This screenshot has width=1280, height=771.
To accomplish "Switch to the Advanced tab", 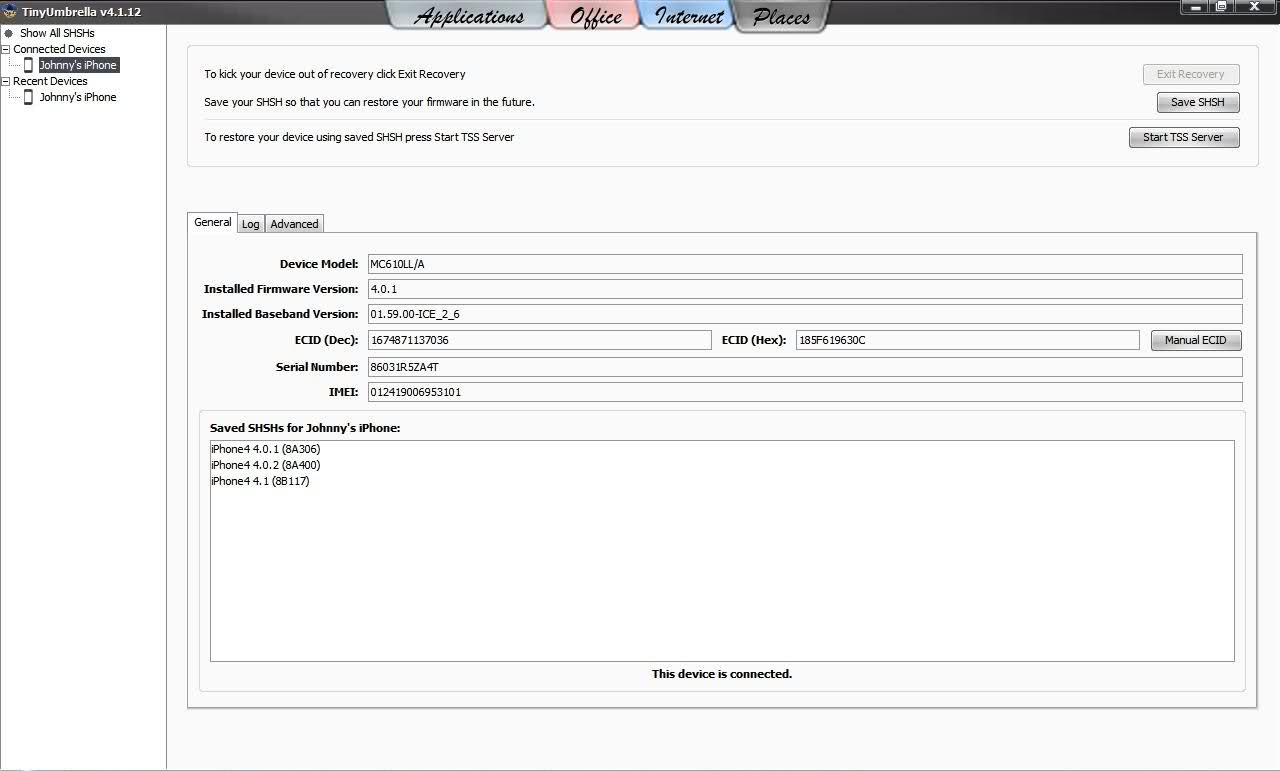I will click(294, 224).
